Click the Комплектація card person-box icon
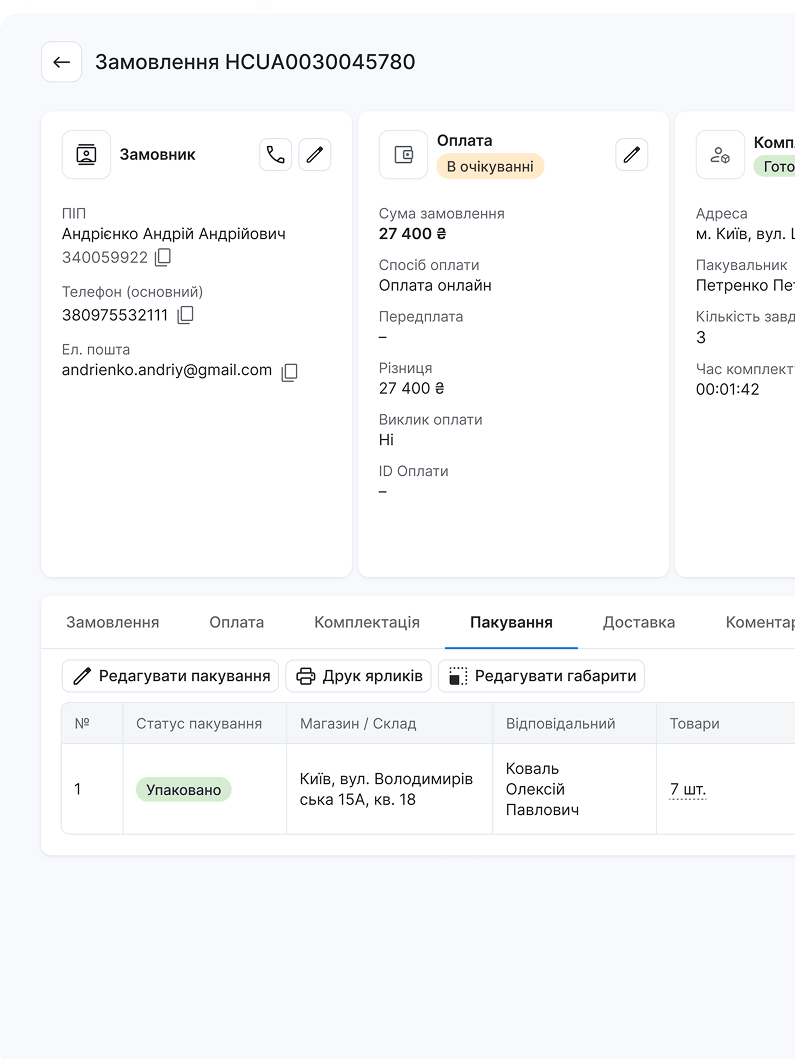Viewport: 795px width, 1059px height. point(720,155)
